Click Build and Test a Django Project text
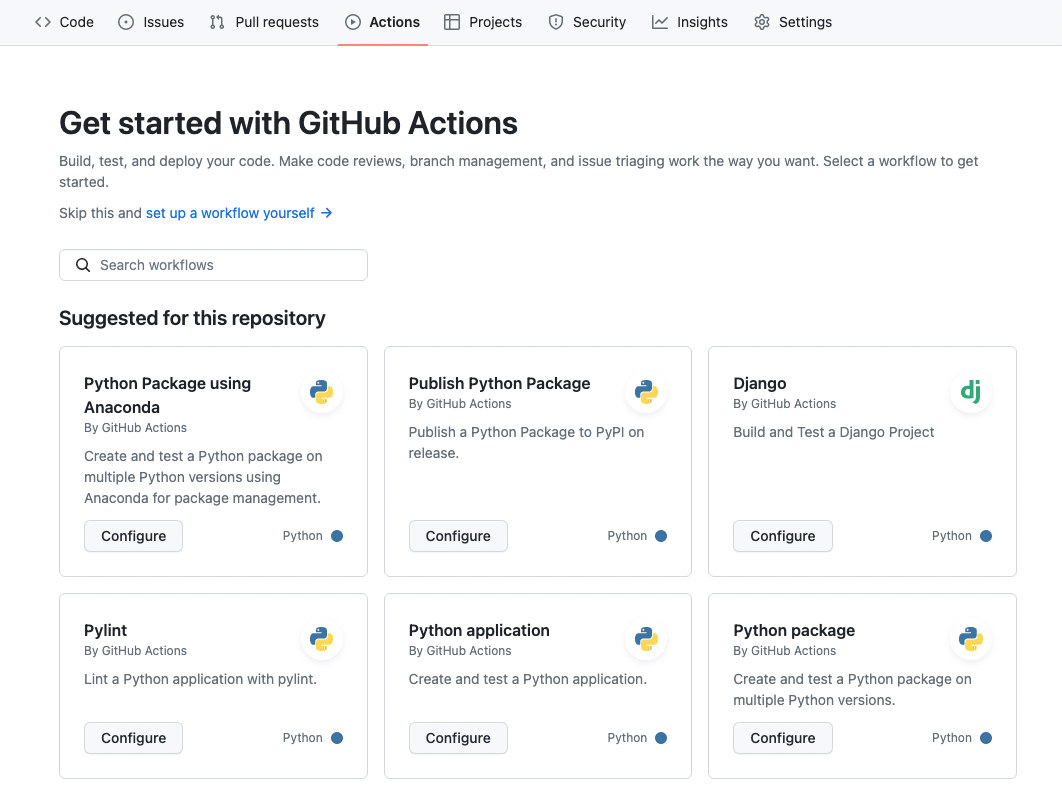 833,432
